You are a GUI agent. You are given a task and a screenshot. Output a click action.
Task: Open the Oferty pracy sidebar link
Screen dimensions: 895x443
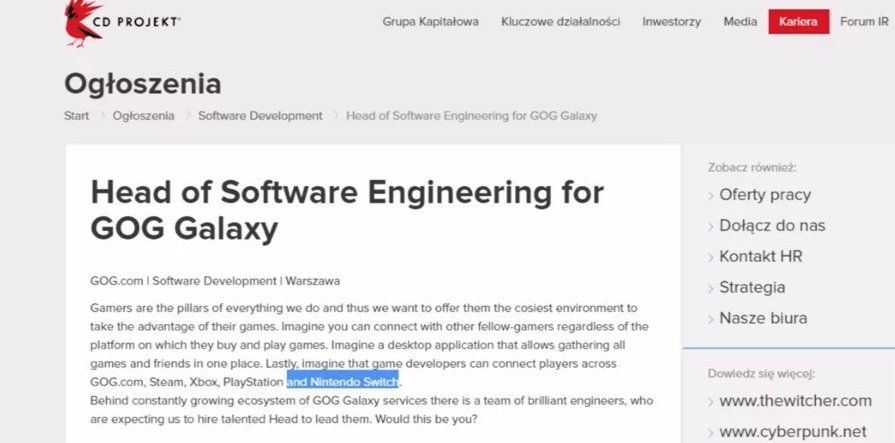pos(765,195)
